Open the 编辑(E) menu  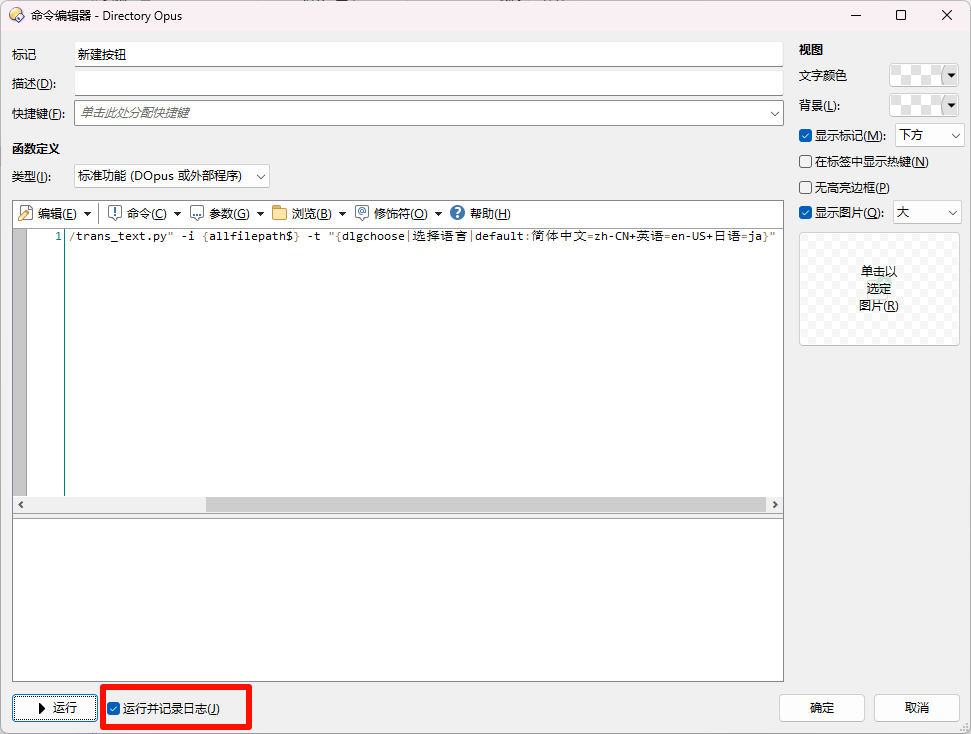click(57, 214)
